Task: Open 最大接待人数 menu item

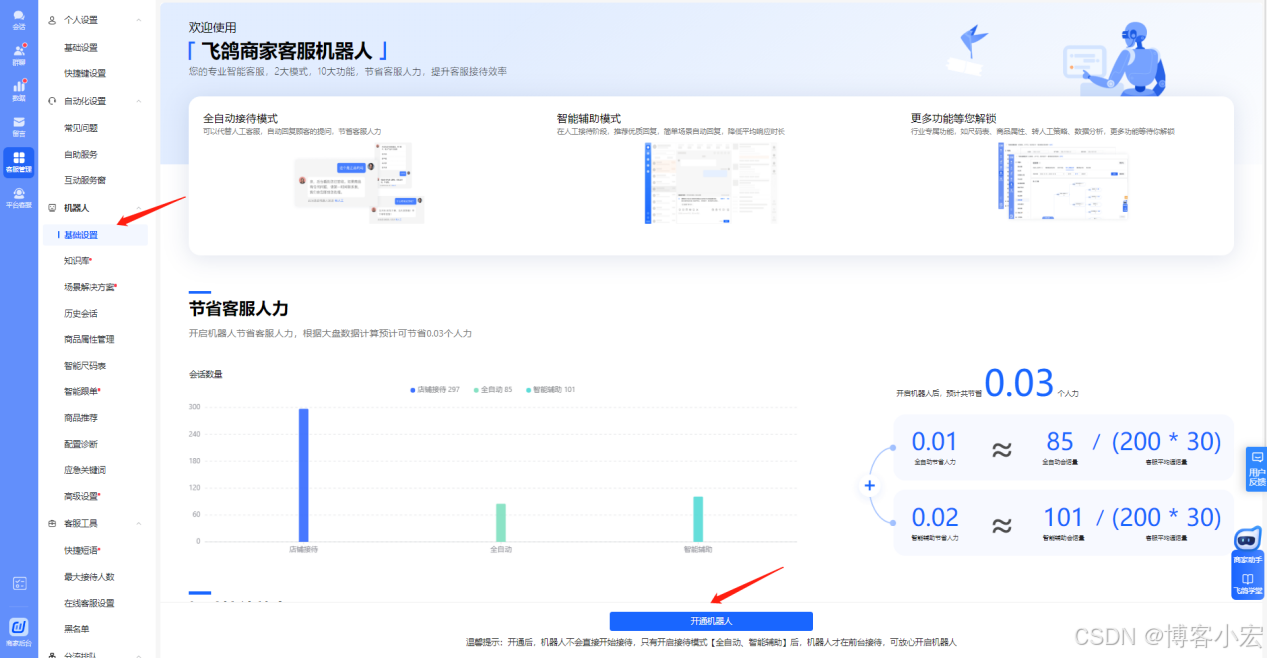Action: click(x=89, y=577)
